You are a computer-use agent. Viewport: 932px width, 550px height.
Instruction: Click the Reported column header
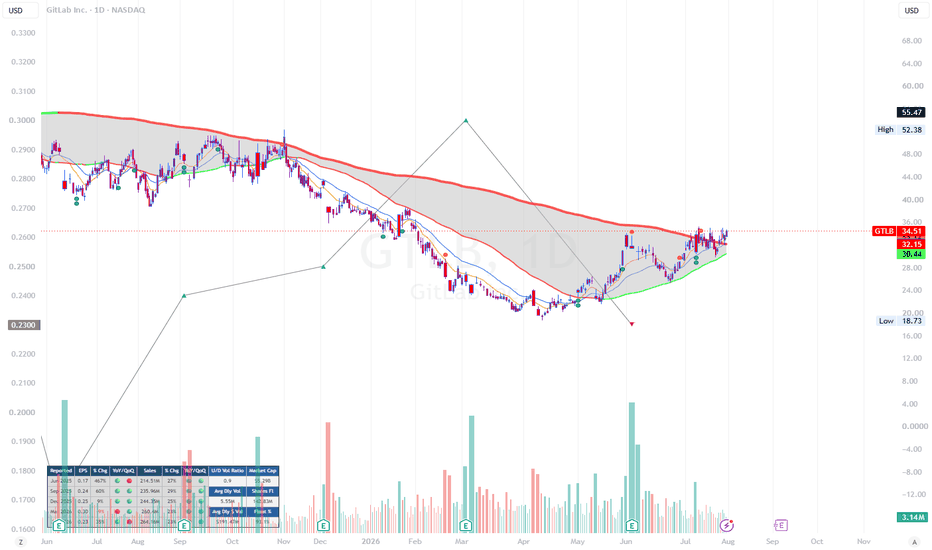[61, 470]
